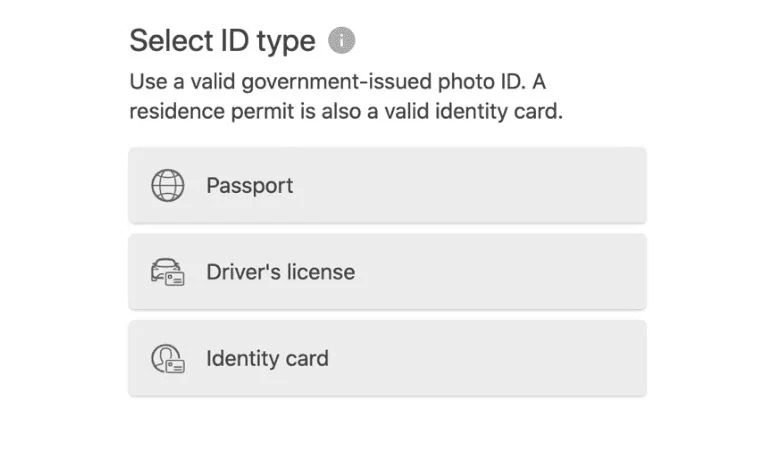Tap the bottom ID option's profile card symbol
This screenshot has width=775, height=450.
pyautogui.click(x=167, y=358)
